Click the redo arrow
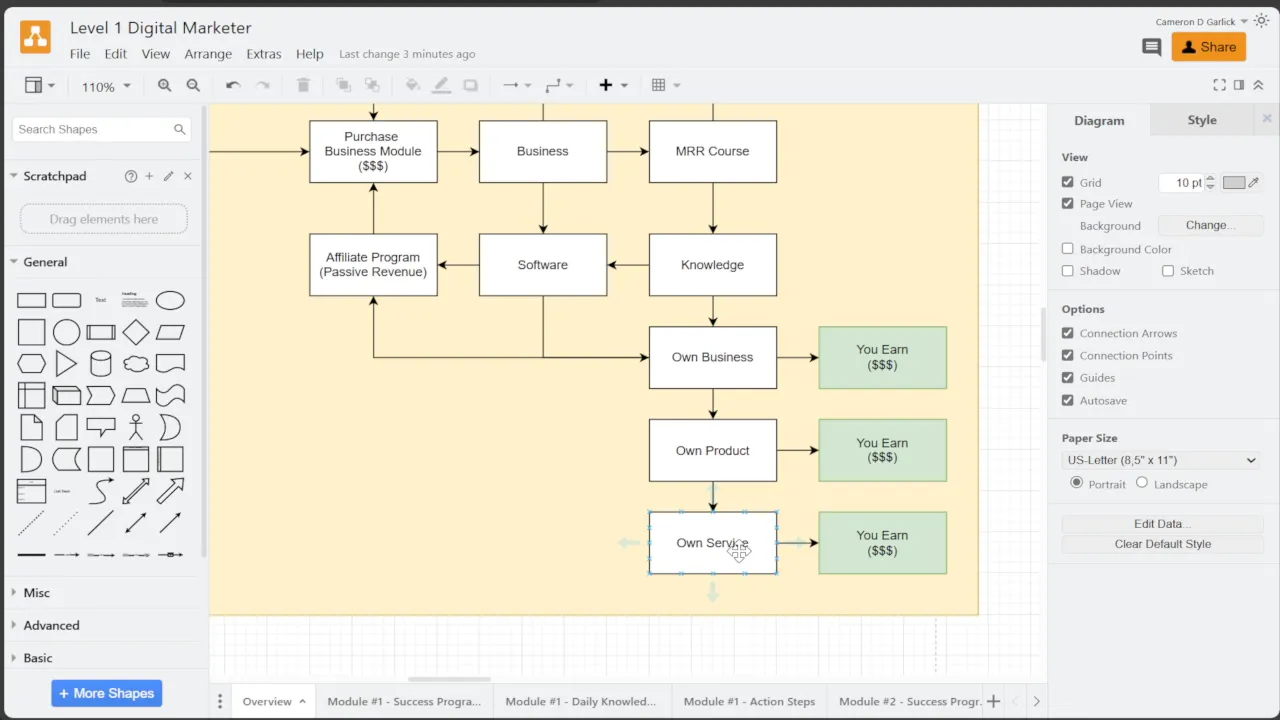The height and width of the screenshot is (720, 1280). [263, 86]
